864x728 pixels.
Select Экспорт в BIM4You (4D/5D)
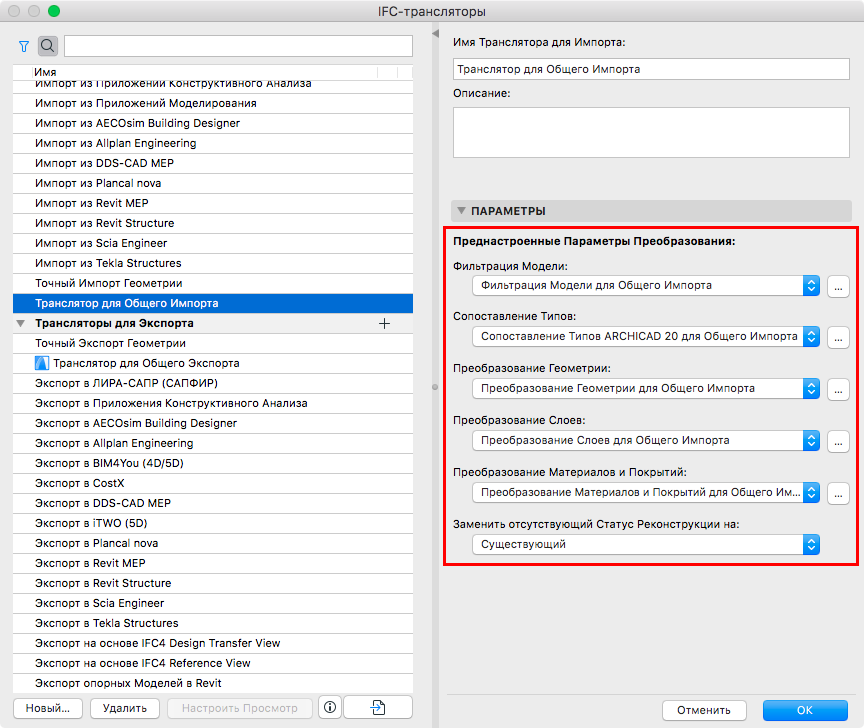[x=213, y=463]
